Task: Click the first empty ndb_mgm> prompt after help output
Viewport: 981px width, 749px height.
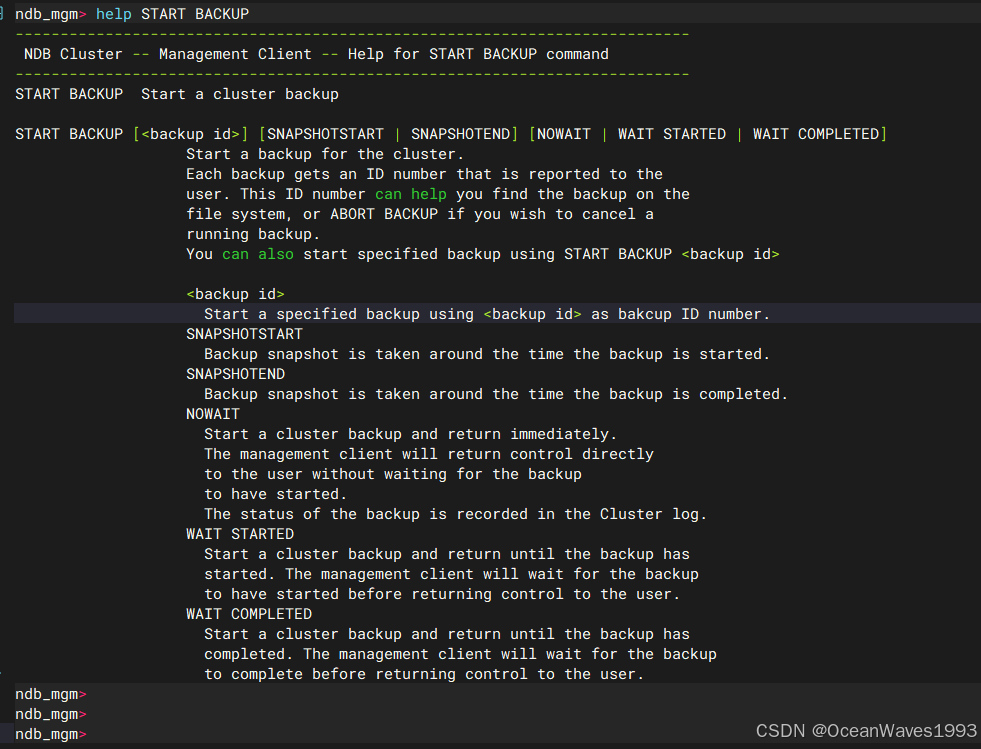Action: click(x=51, y=695)
